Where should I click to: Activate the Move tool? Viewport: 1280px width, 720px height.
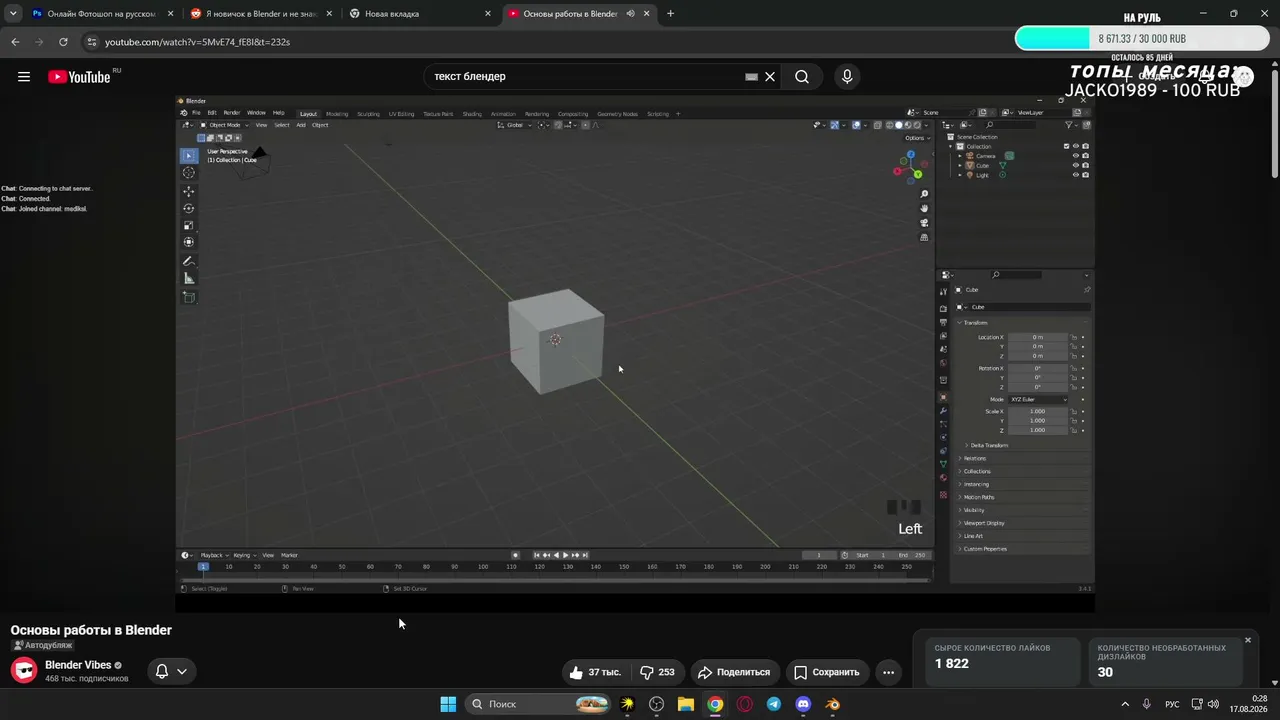(x=188, y=191)
